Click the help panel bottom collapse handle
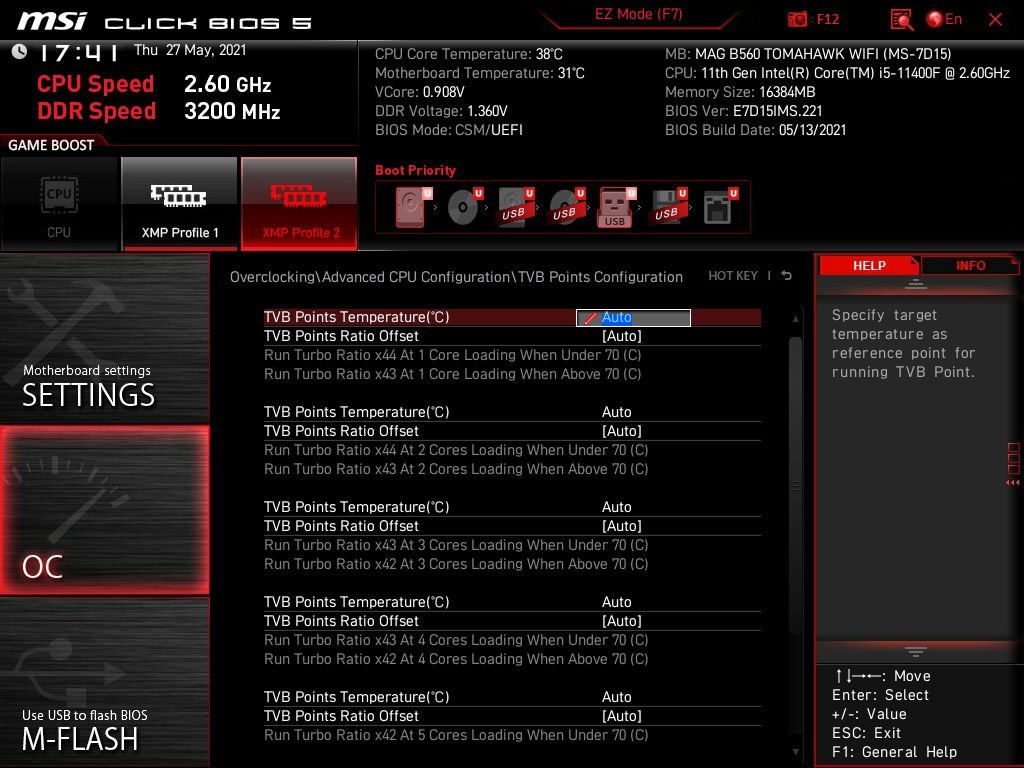 pyautogui.click(x=915, y=652)
